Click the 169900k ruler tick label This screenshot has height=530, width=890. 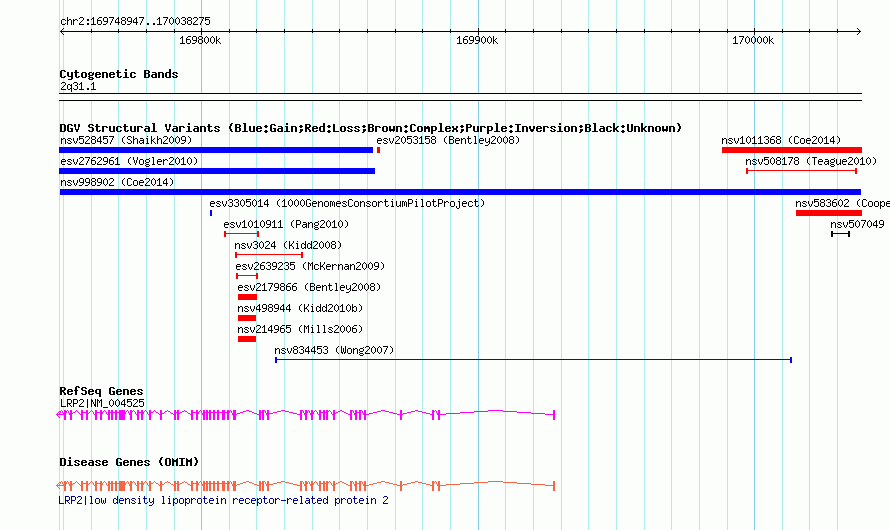[477, 41]
